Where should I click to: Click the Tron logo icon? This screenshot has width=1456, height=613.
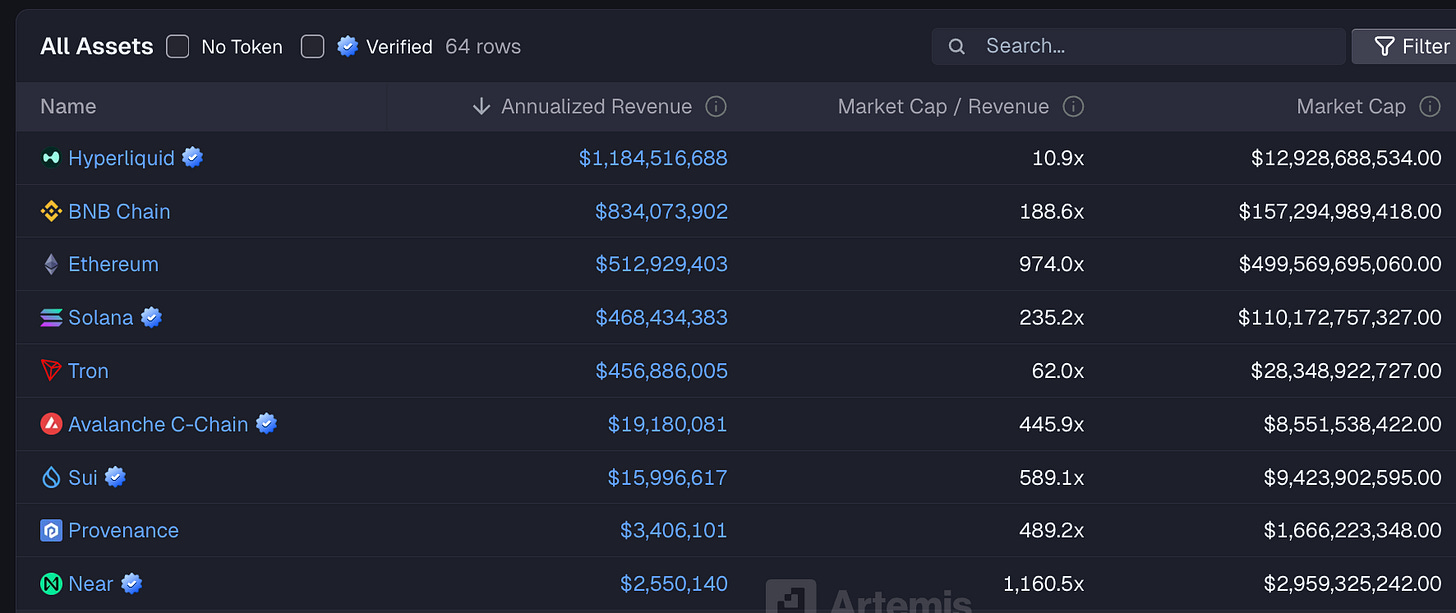coord(51,371)
